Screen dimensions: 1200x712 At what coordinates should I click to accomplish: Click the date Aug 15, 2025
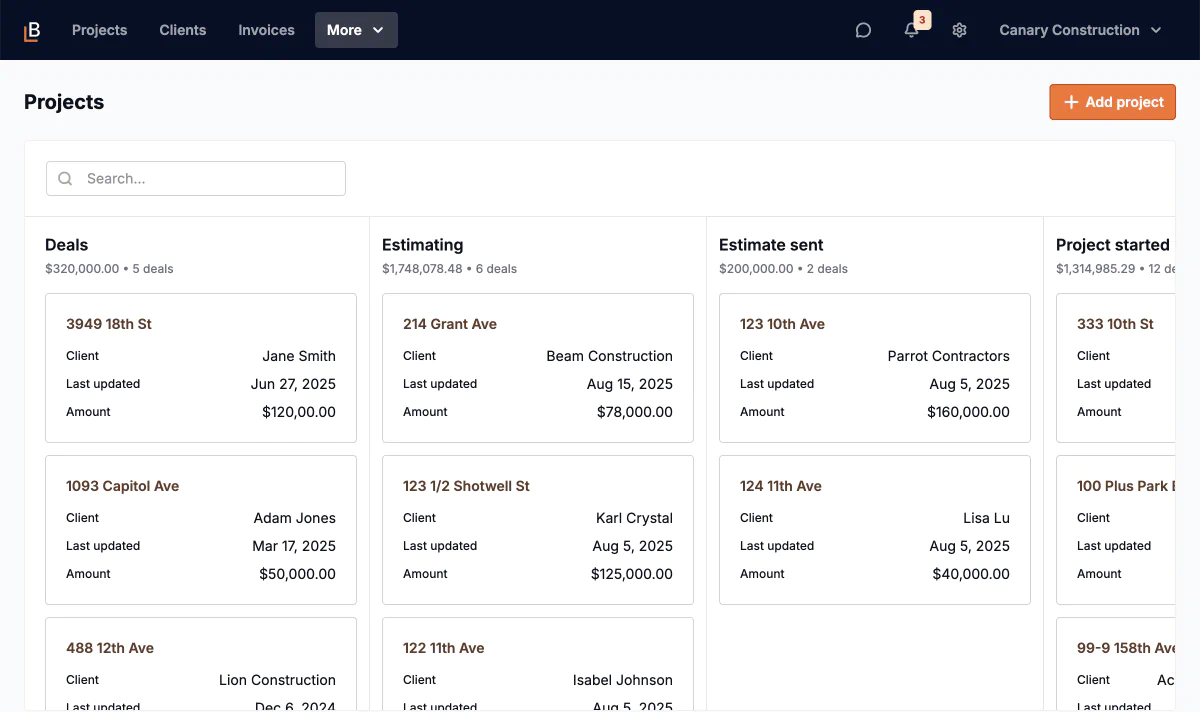point(630,384)
